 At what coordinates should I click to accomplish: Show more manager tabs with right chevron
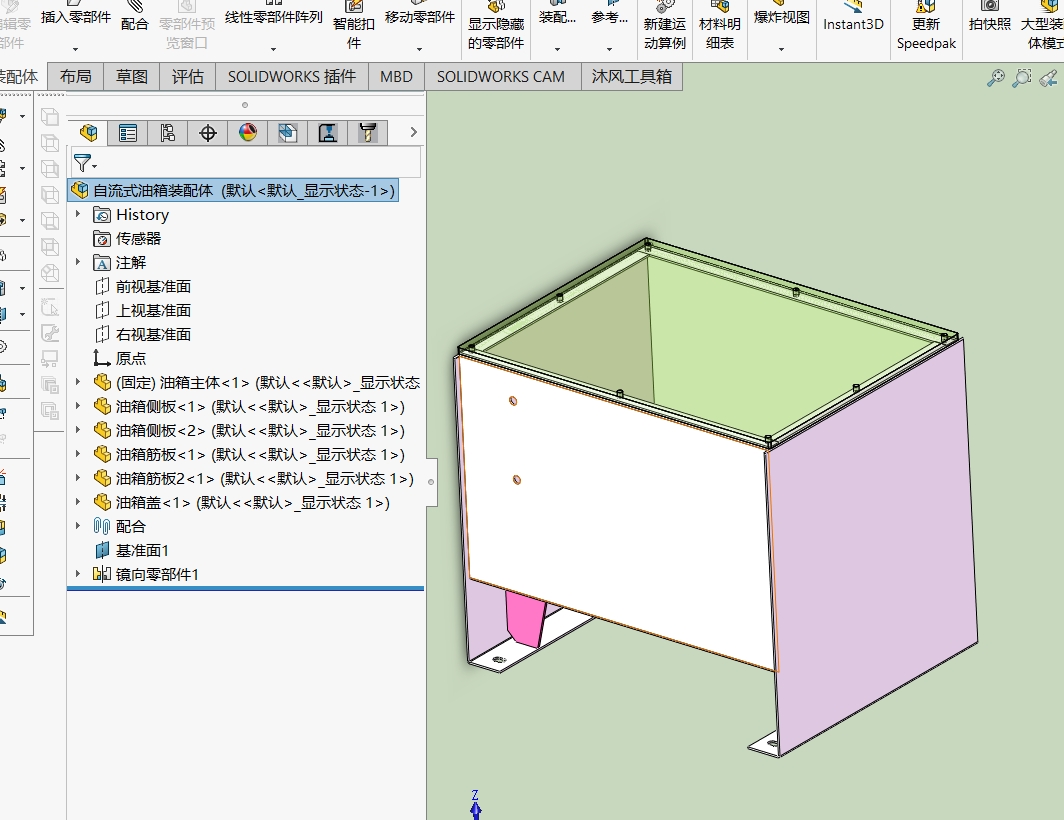tap(414, 132)
